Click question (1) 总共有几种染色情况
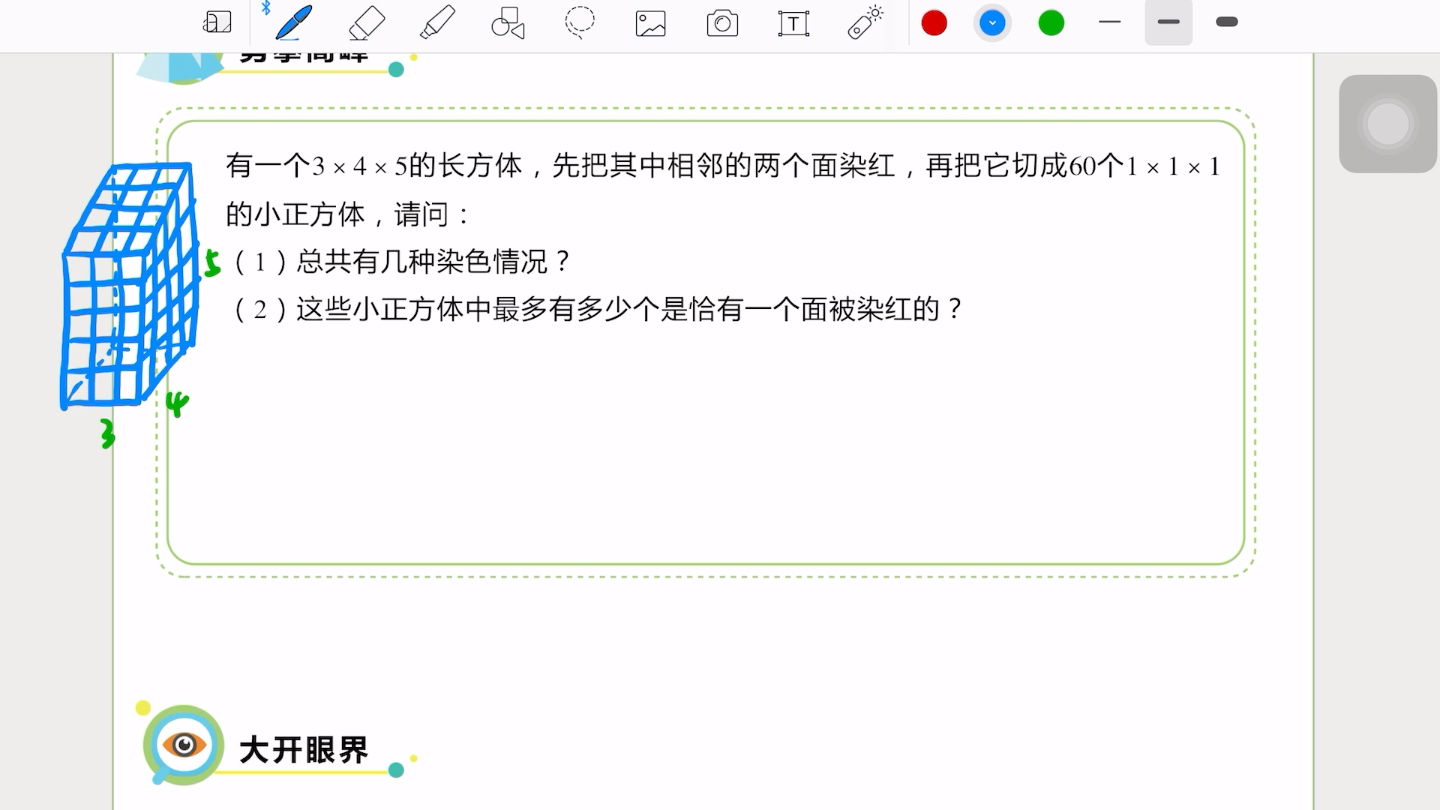Screen dimensions: 1440x810 (400, 262)
